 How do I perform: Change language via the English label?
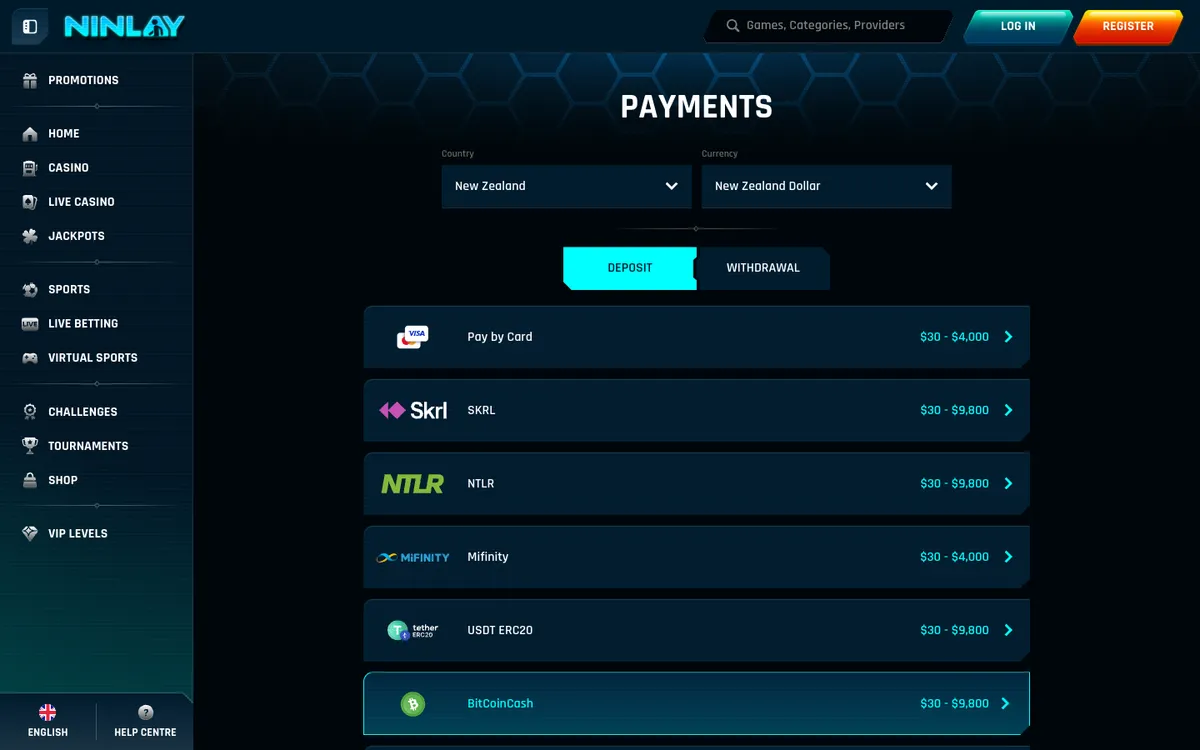(48, 733)
